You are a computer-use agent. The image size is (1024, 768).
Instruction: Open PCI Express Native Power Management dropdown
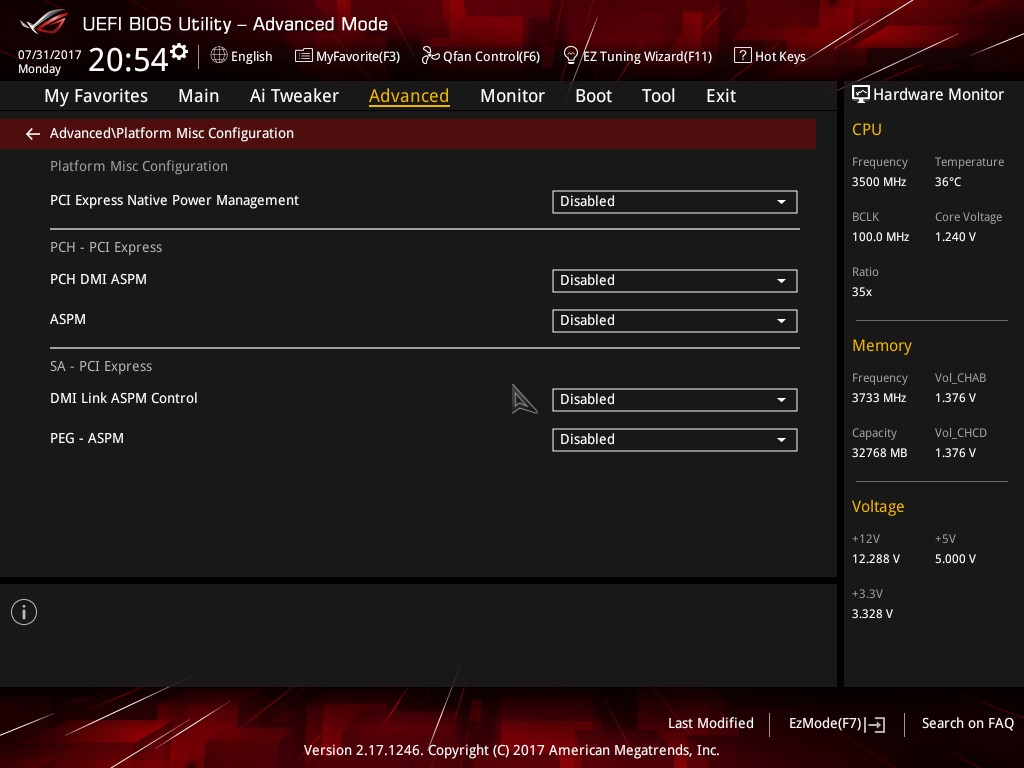[675, 202]
